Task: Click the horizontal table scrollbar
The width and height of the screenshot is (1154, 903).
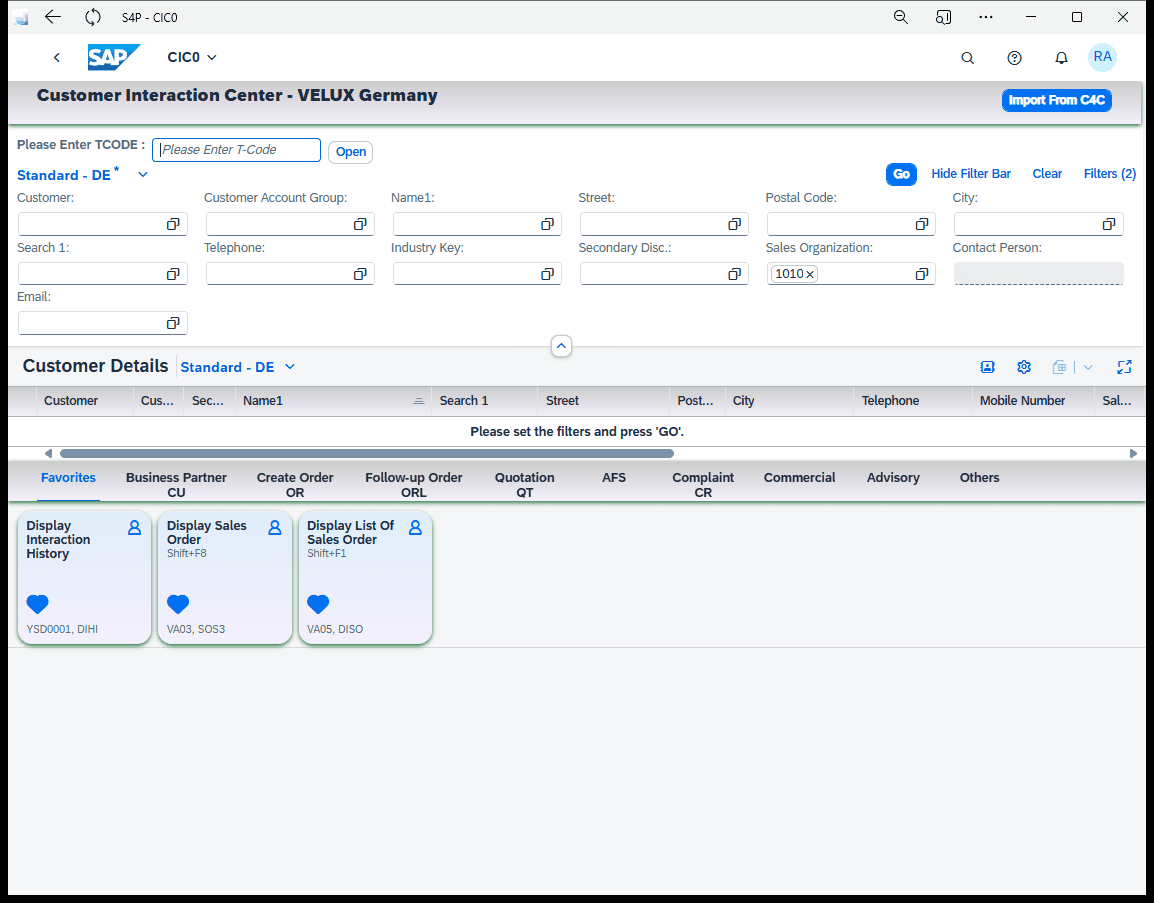Action: click(367, 453)
